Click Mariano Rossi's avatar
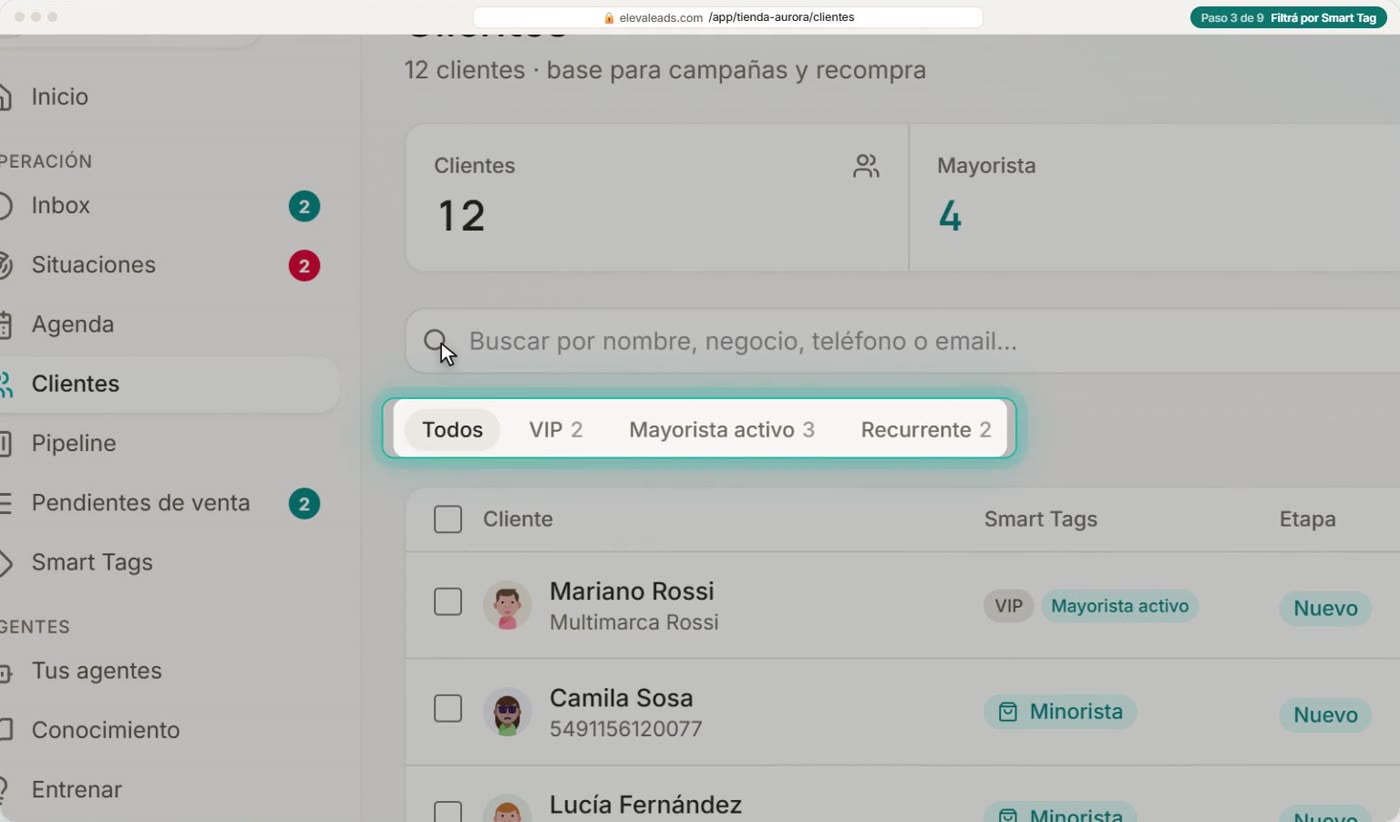This screenshot has height=822, width=1400. pos(507,606)
